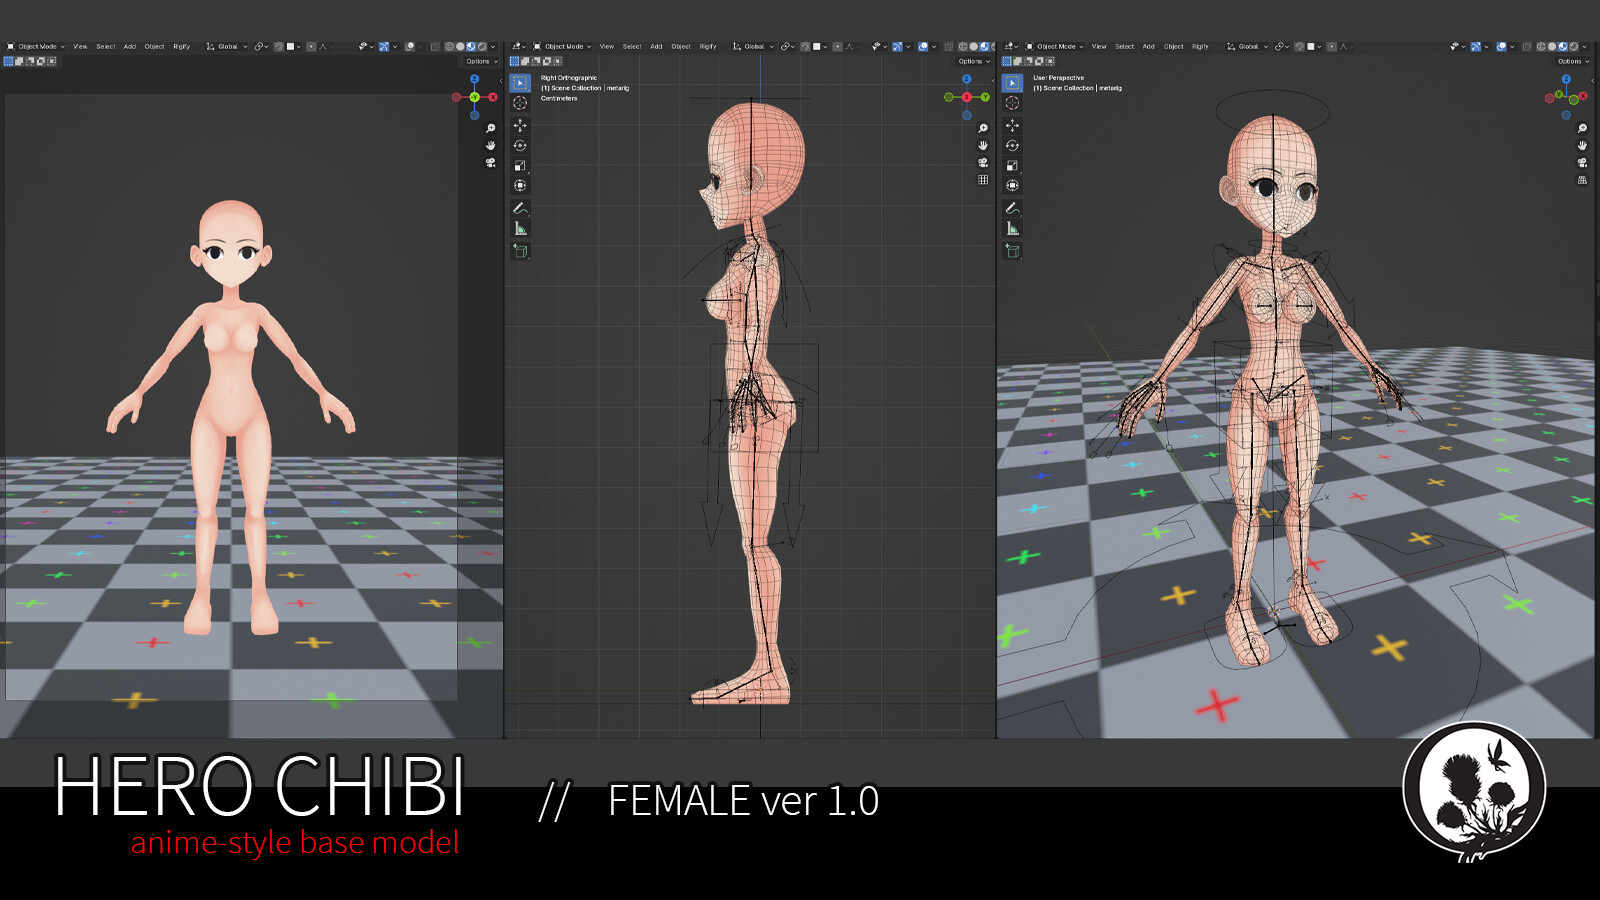The image size is (1600, 900).
Task: Activate Select Box tool in right viewport
Action: 1012,83
